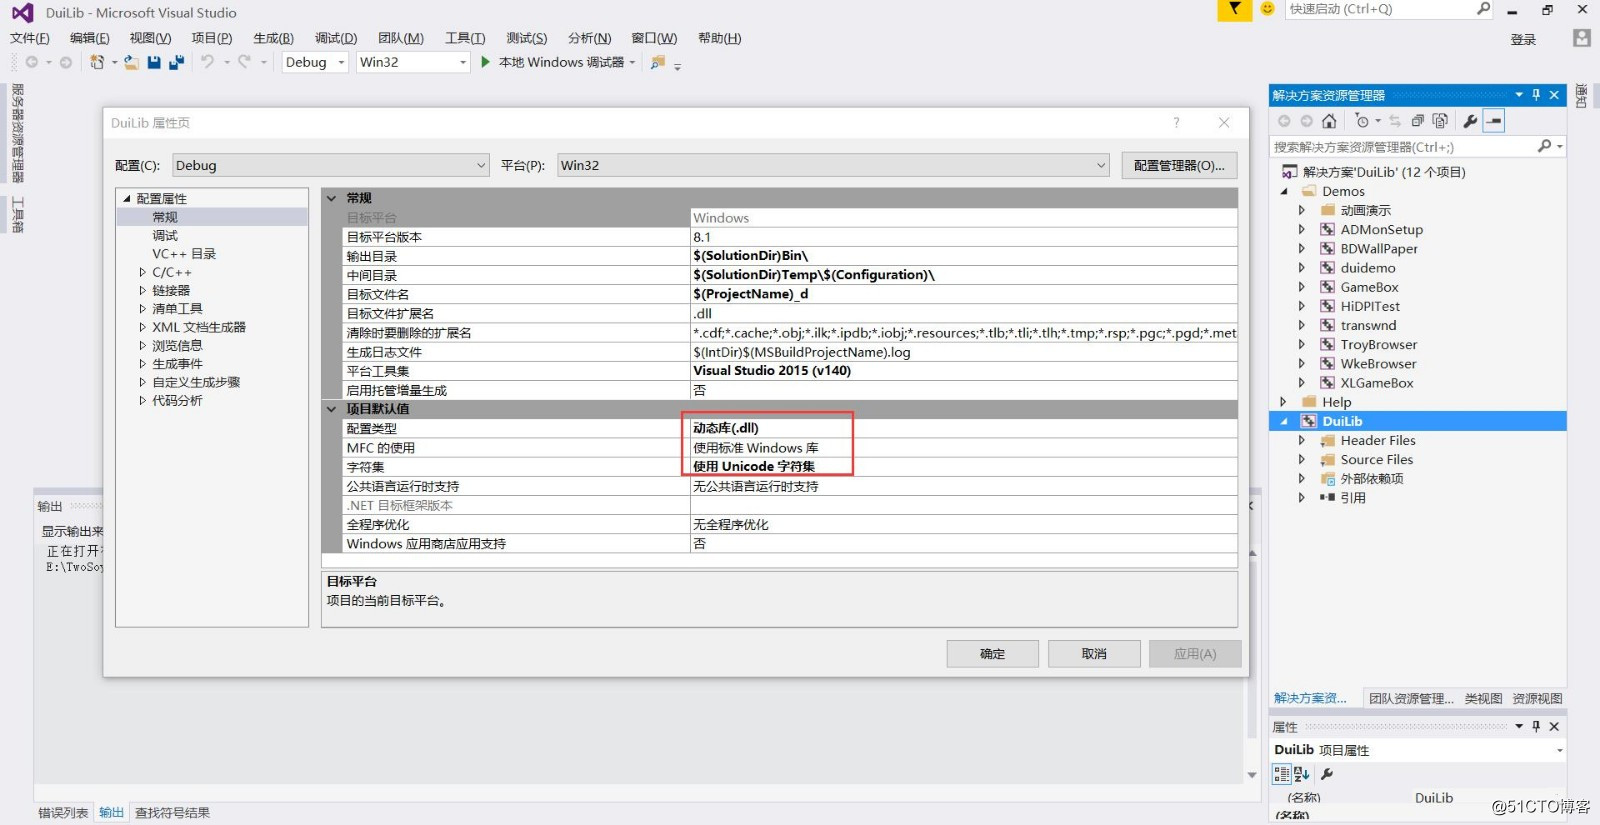Select VC++ 目录 in the property tree
The height and width of the screenshot is (825, 1600).
click(184, 254)
